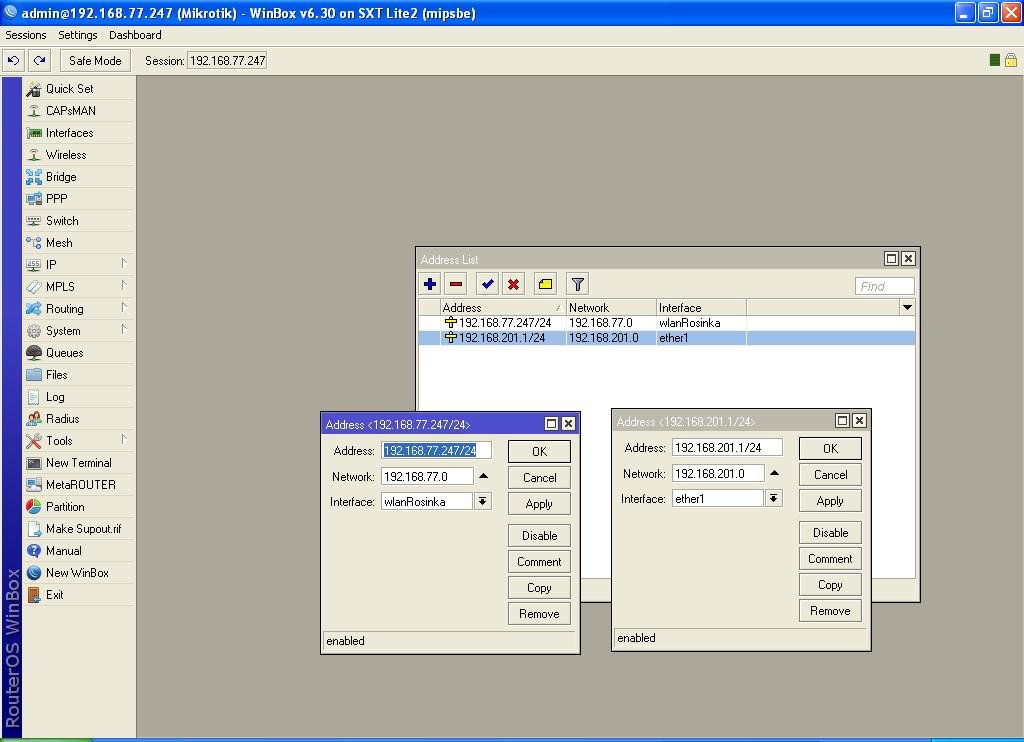Expand the System submenu
The width and height of the screenshot is (1024, 742).
pos(123,329)
